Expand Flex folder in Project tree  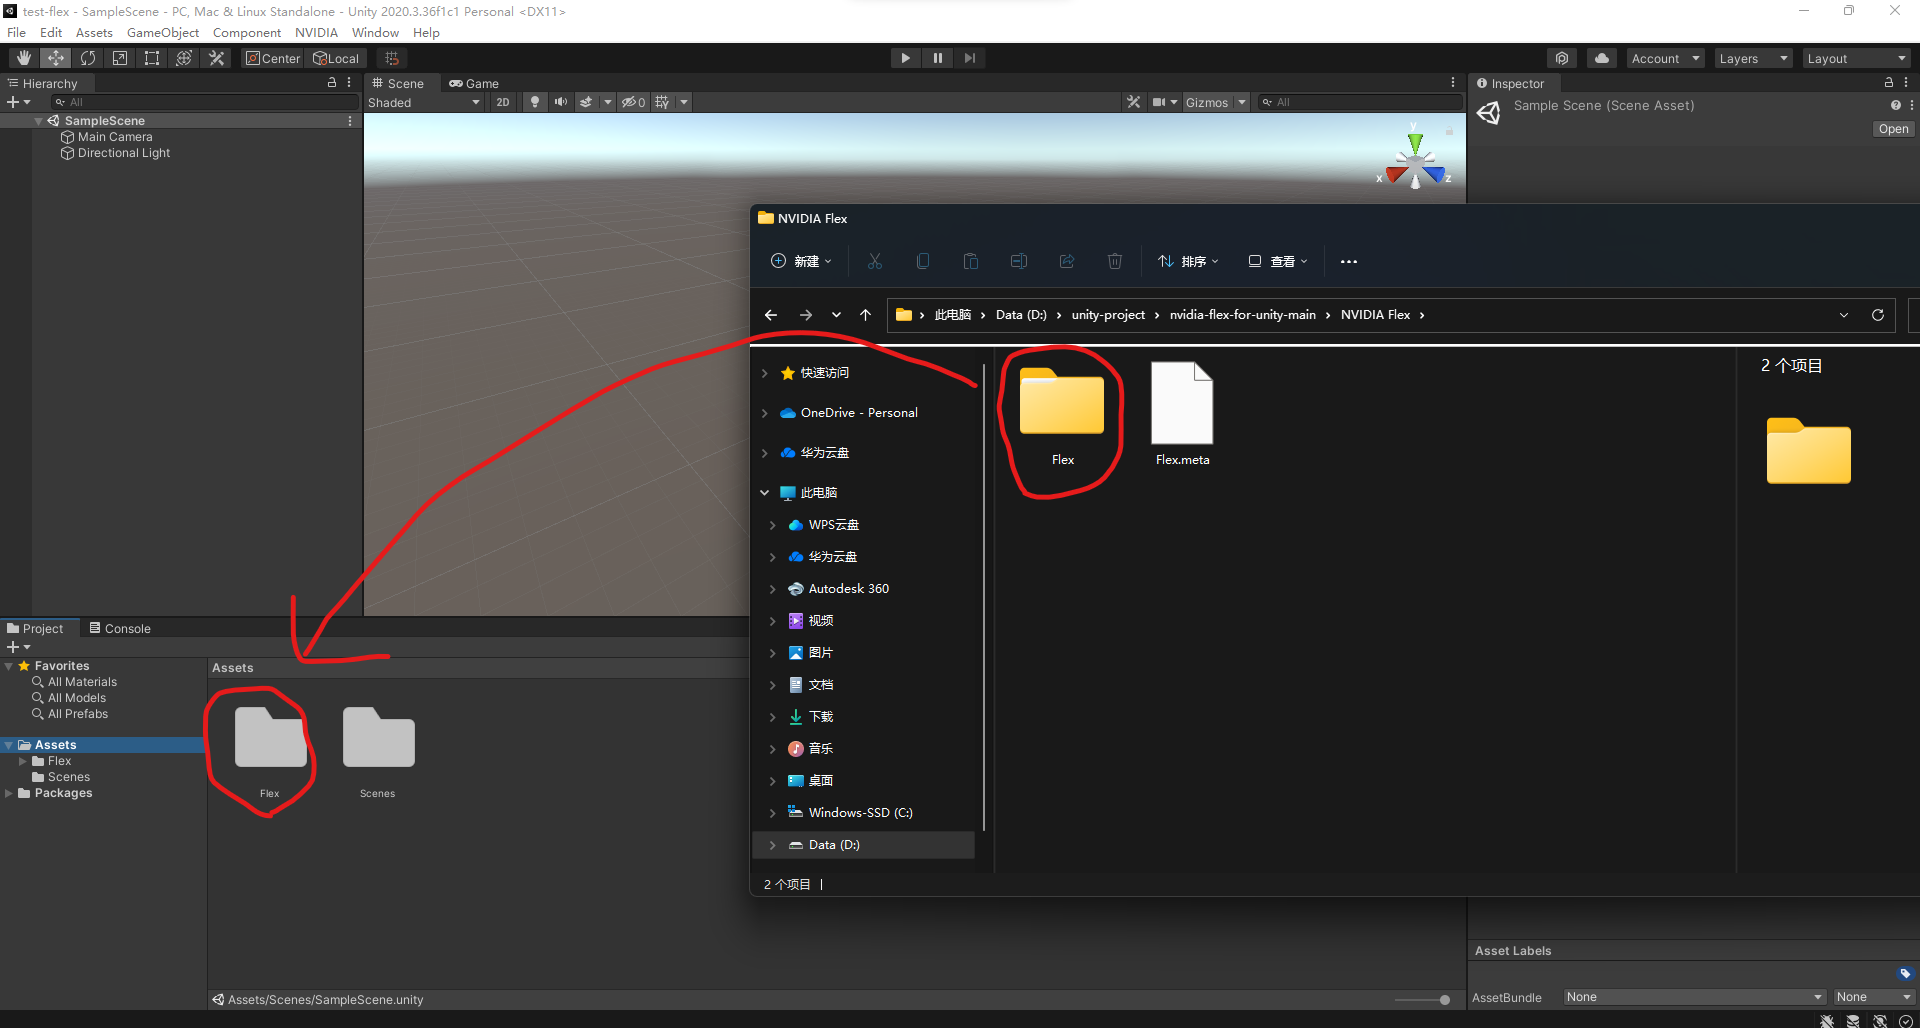point(23,761)
